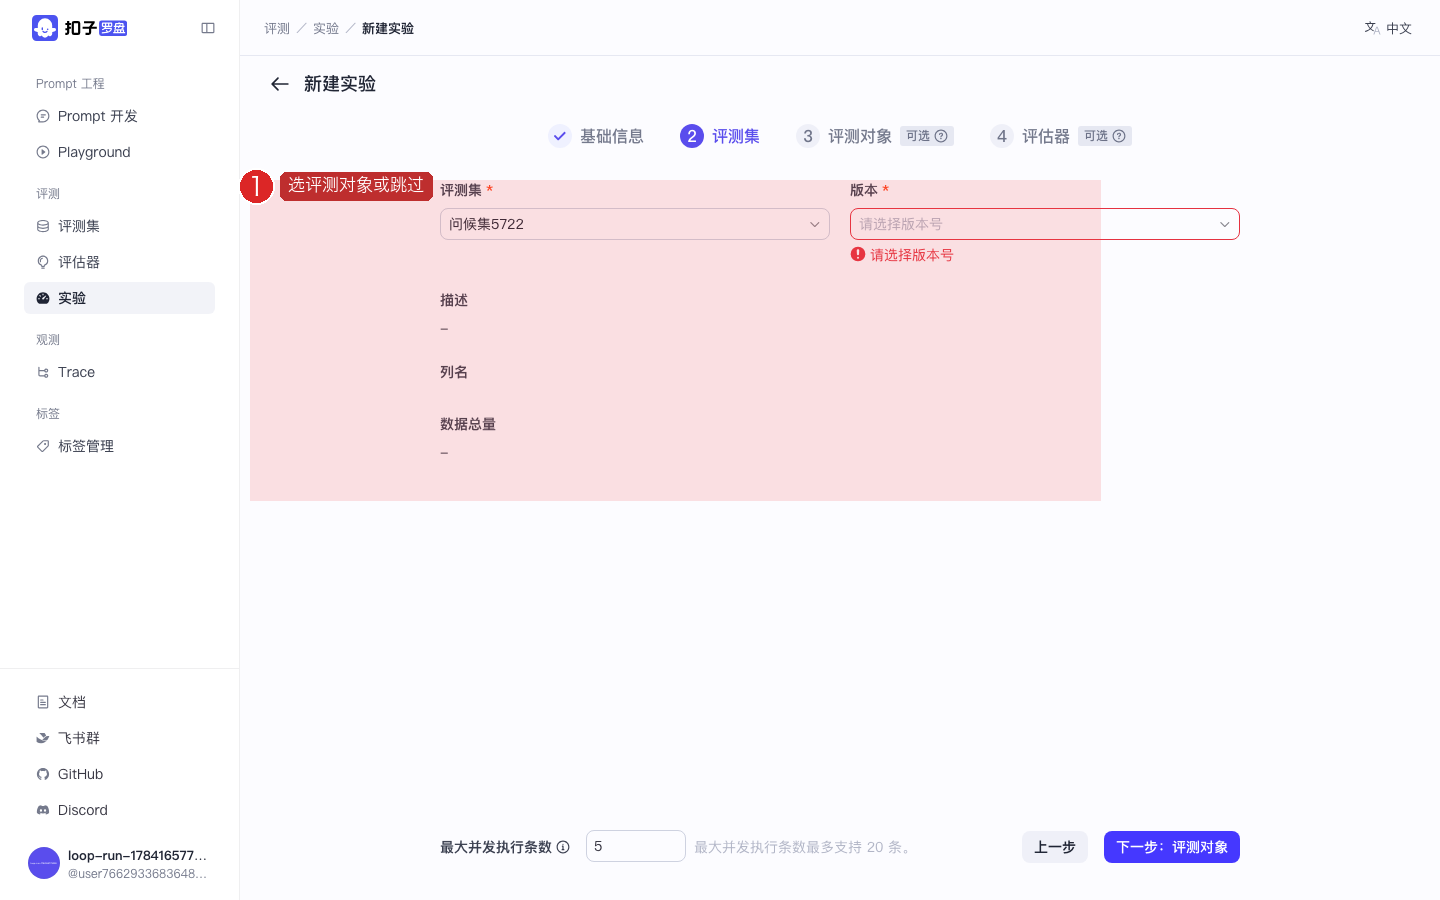
Task: Open Playground in the sidebar
Action: click(119, 152)
